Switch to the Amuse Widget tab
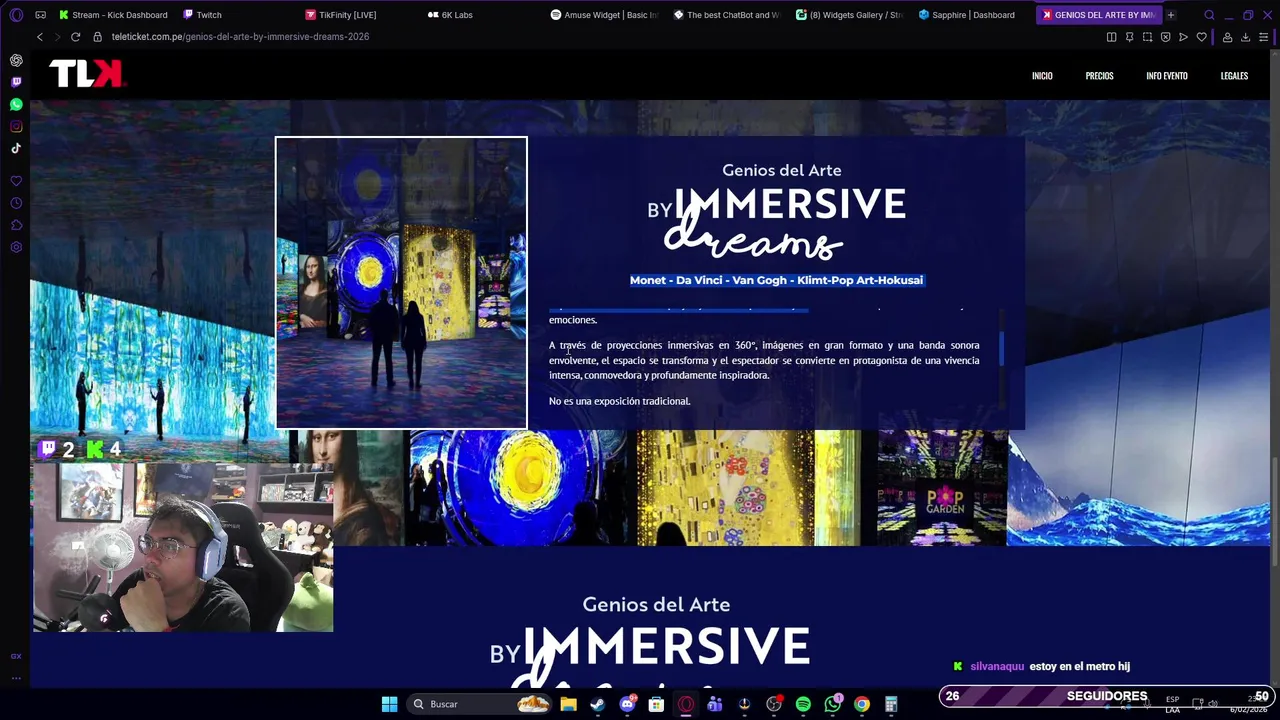The image size is (1280, 720). pyautogui.click(x=604, y=15)
